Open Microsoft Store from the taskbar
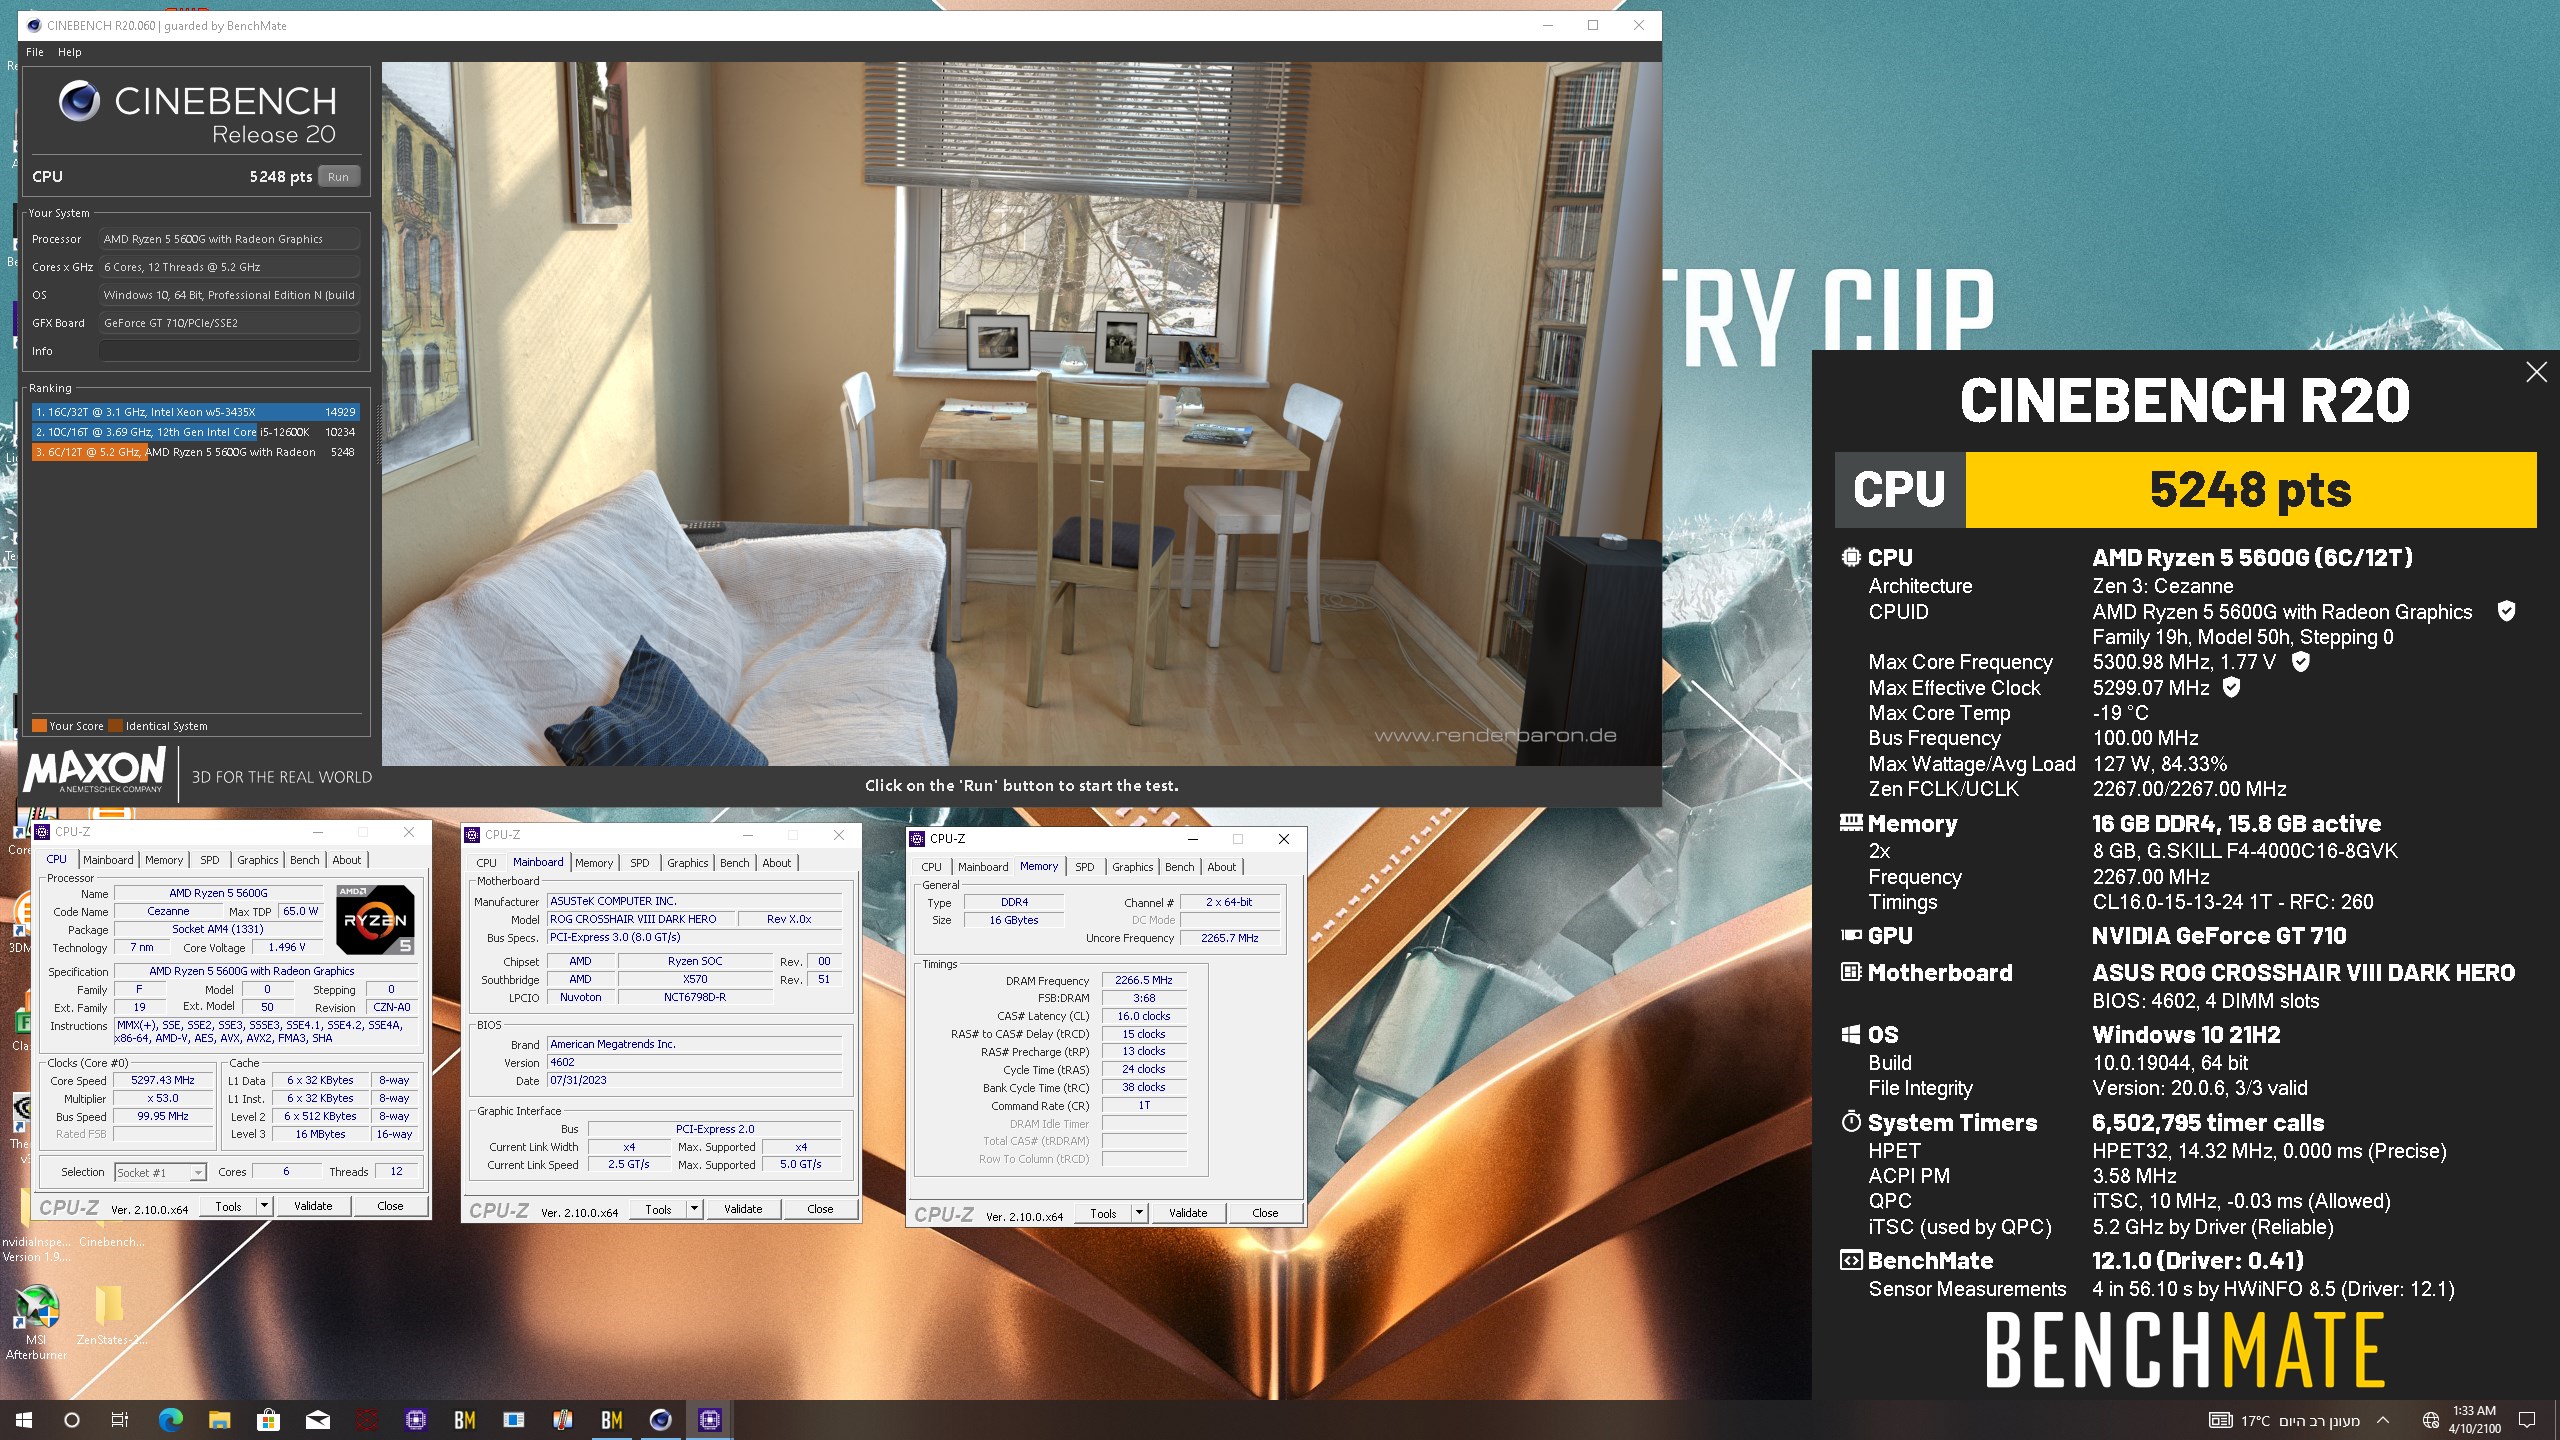Image resolution: width=2560 pixels, height=1440 pixels. [x=268, y=1420]
